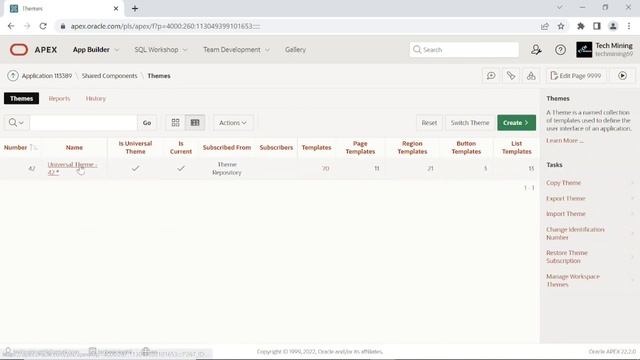Viewport: 640px width, 360px height.
Task: Open a new browser tab with plus
Action: tap(135, 8)
